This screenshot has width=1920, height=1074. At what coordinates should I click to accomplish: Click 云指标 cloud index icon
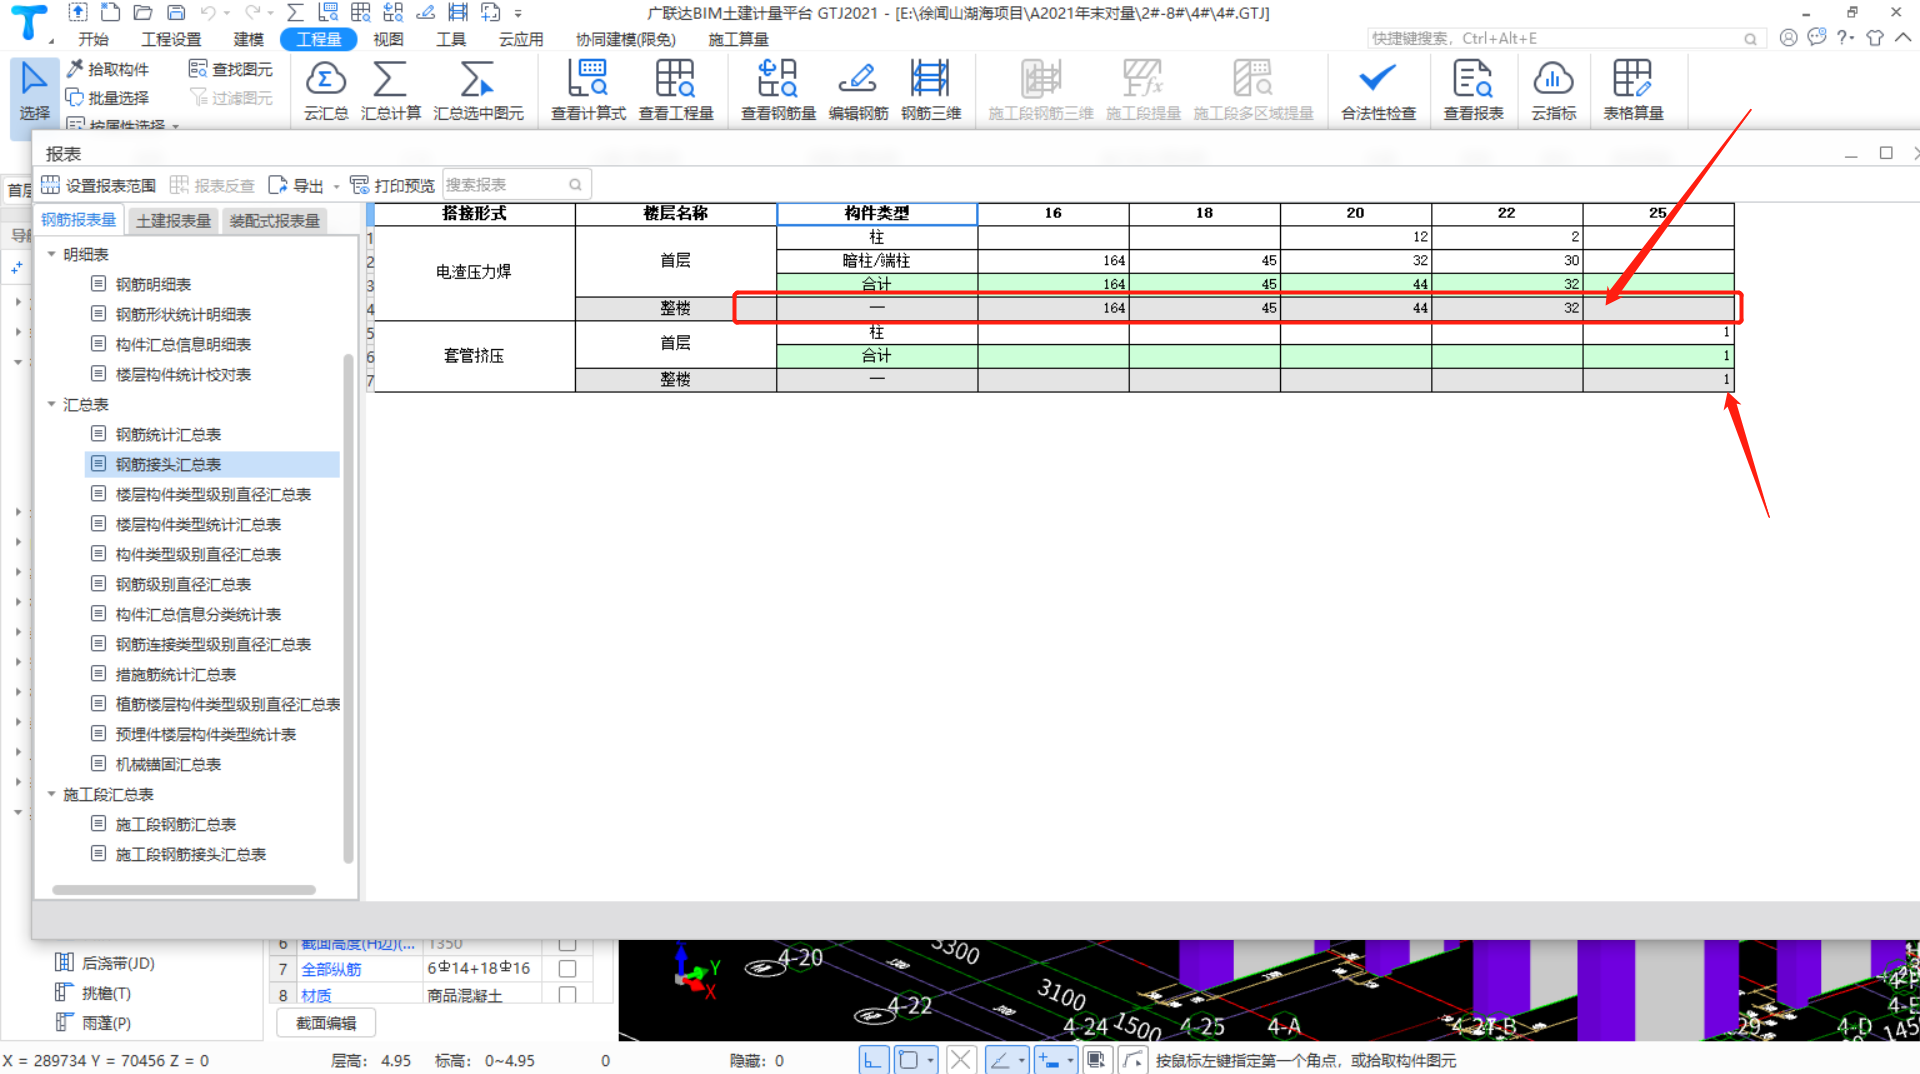1553,90
